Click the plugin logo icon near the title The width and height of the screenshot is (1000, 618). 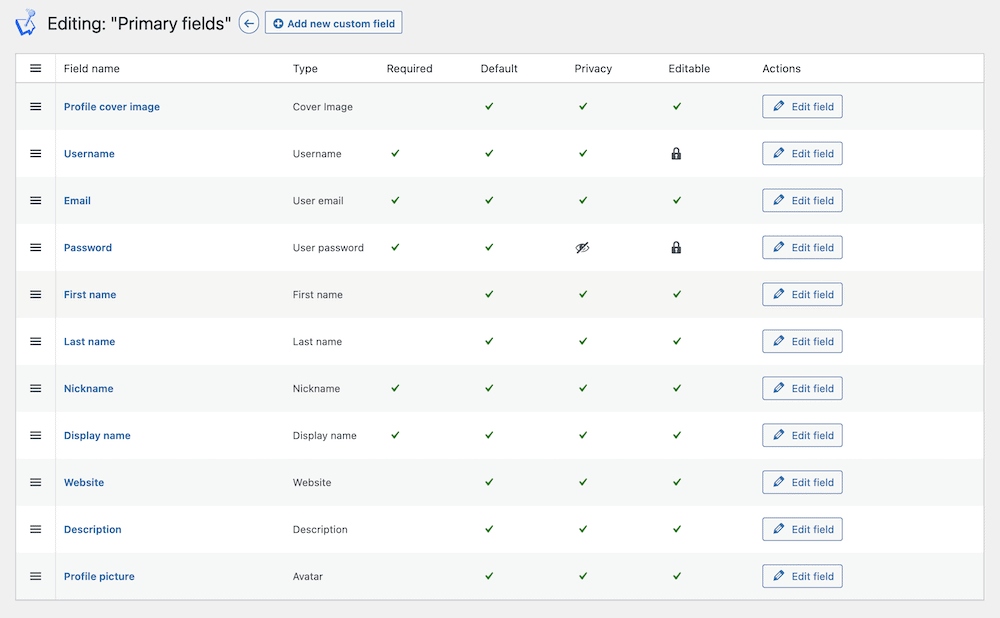[x=26, y=22]
